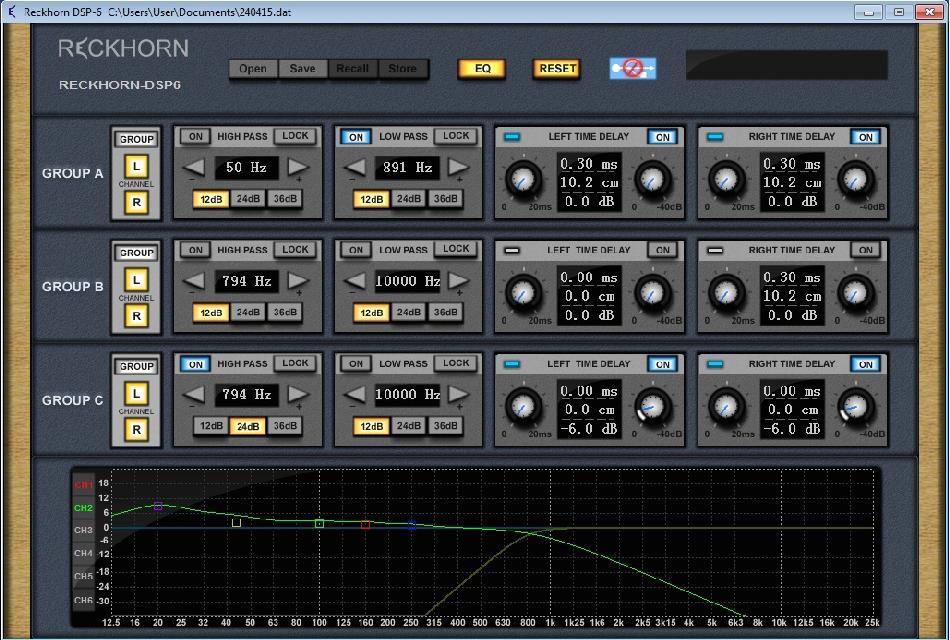950x640 pixels.
Task: Select 36dB slope for Group C low pass
Action: pyautogui.click(x=445, y=426)
